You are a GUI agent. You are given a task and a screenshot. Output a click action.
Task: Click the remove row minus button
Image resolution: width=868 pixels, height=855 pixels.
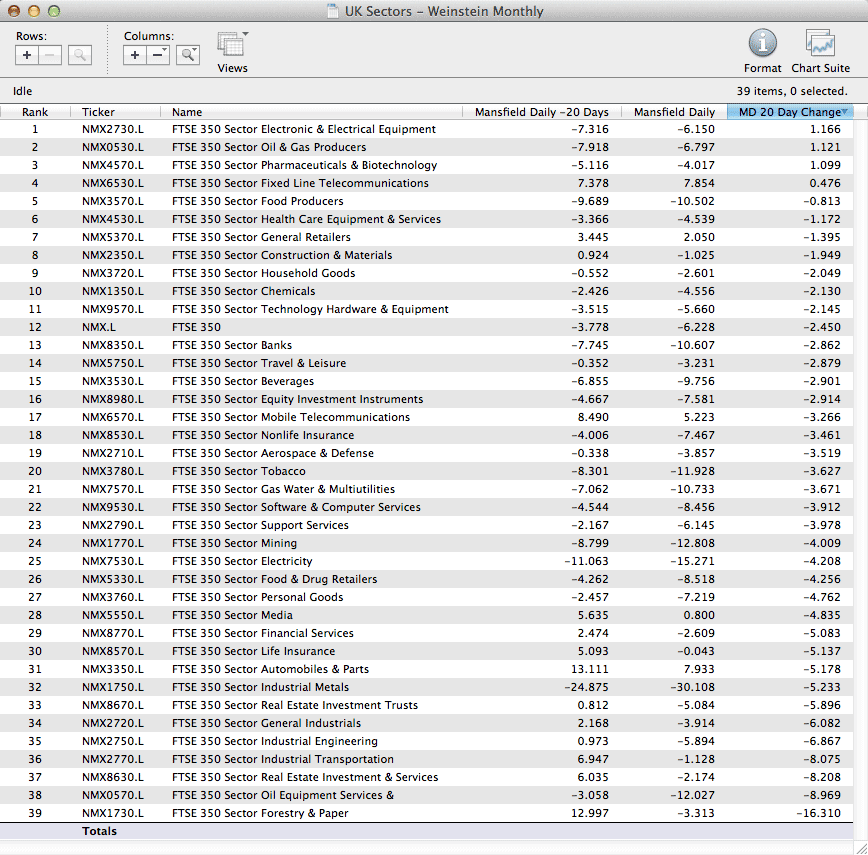[50, 55]
